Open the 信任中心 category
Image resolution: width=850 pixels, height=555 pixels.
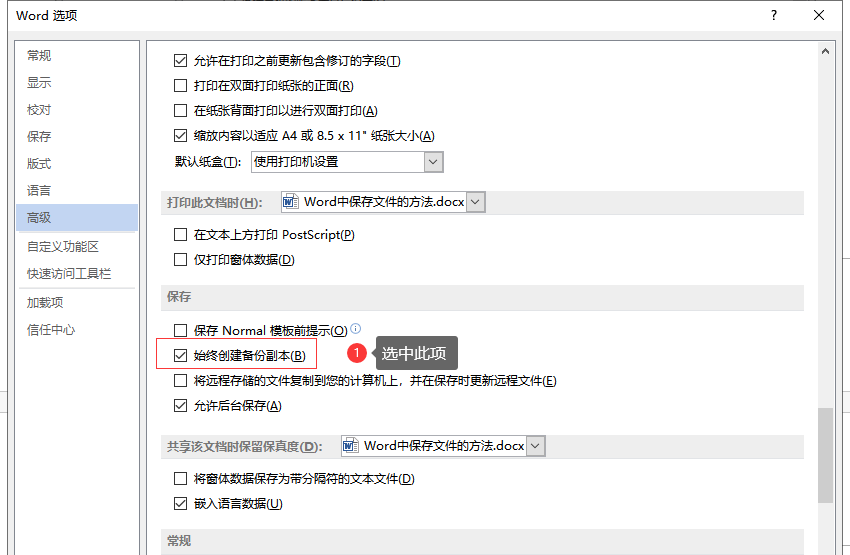click(x=51, y=330)
